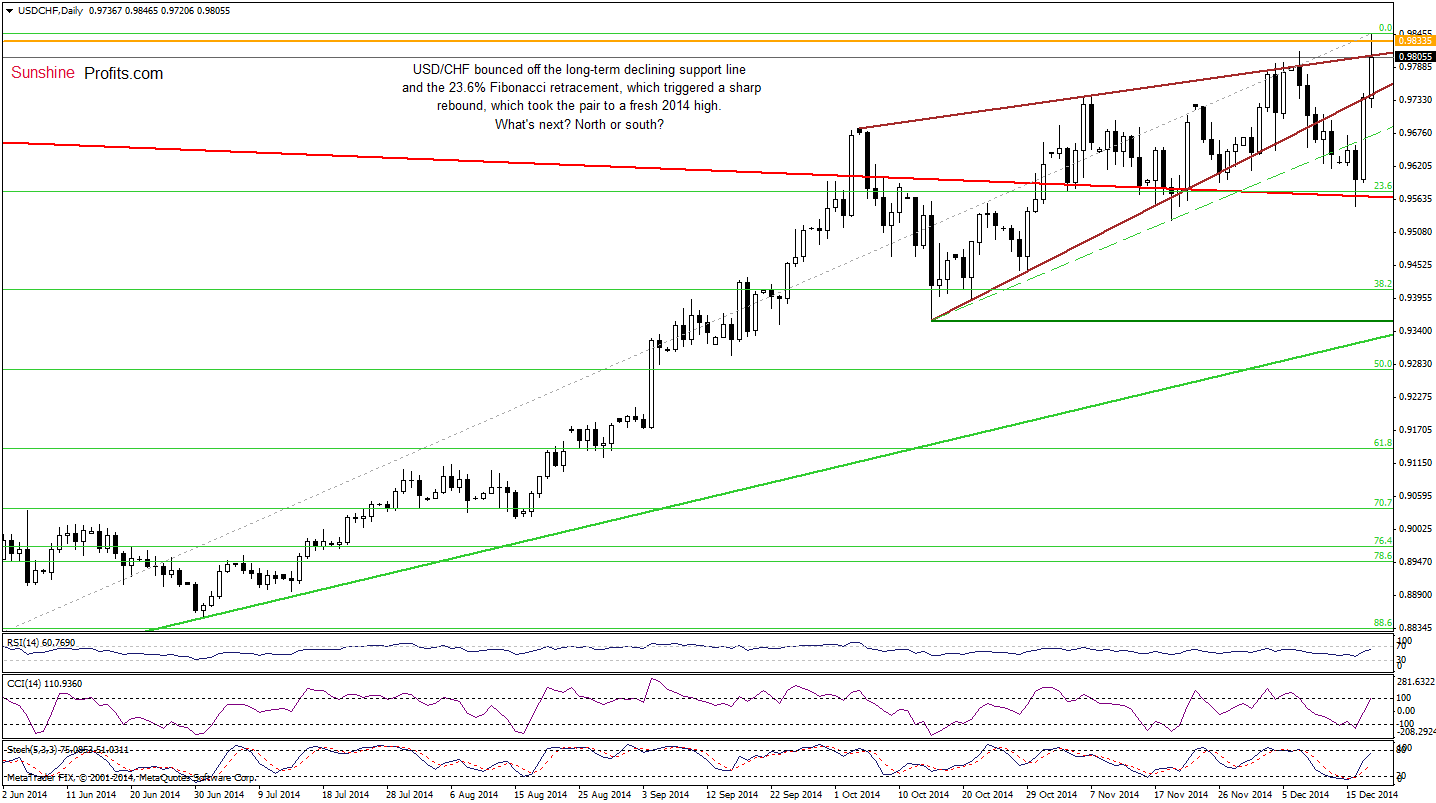Click the 0.93400 price axis label
The height and width of the screenshot is (803, 1436).
click(x=1414, y=331)
